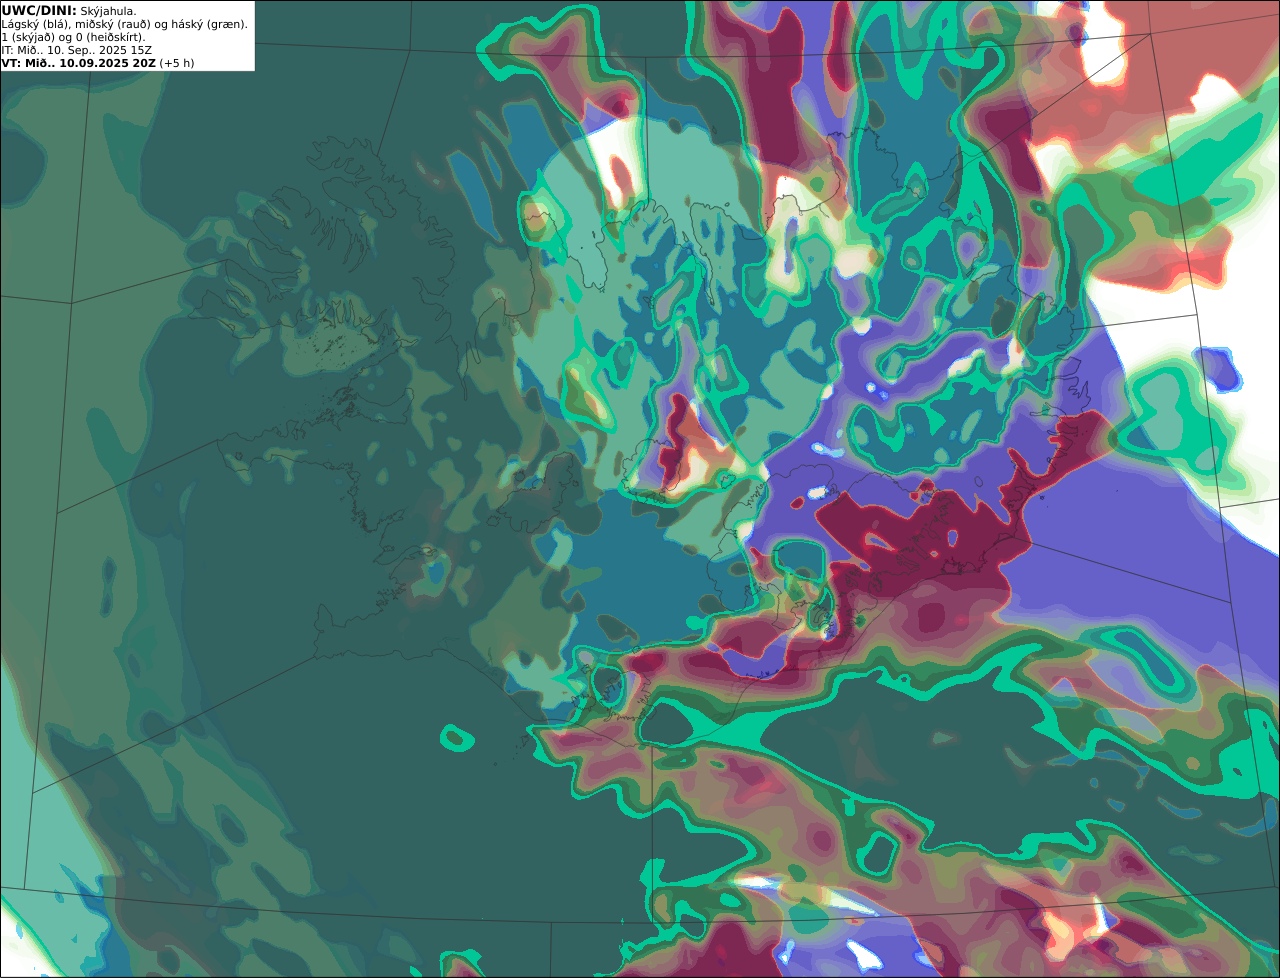Click the 'Lágský (blá), miðský (rauð)' legend line
This screenshot has width=1280, height=978.
point(125,24)
